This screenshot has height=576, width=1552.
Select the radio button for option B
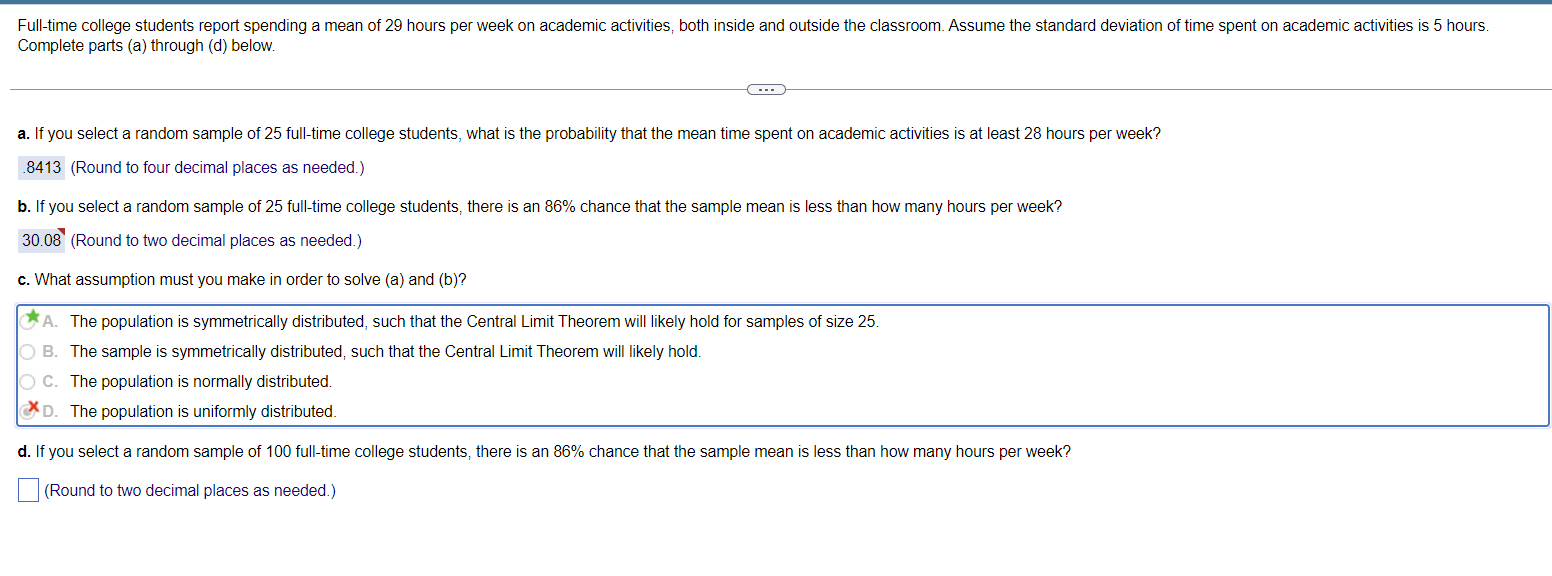click(x=27, y=351)
